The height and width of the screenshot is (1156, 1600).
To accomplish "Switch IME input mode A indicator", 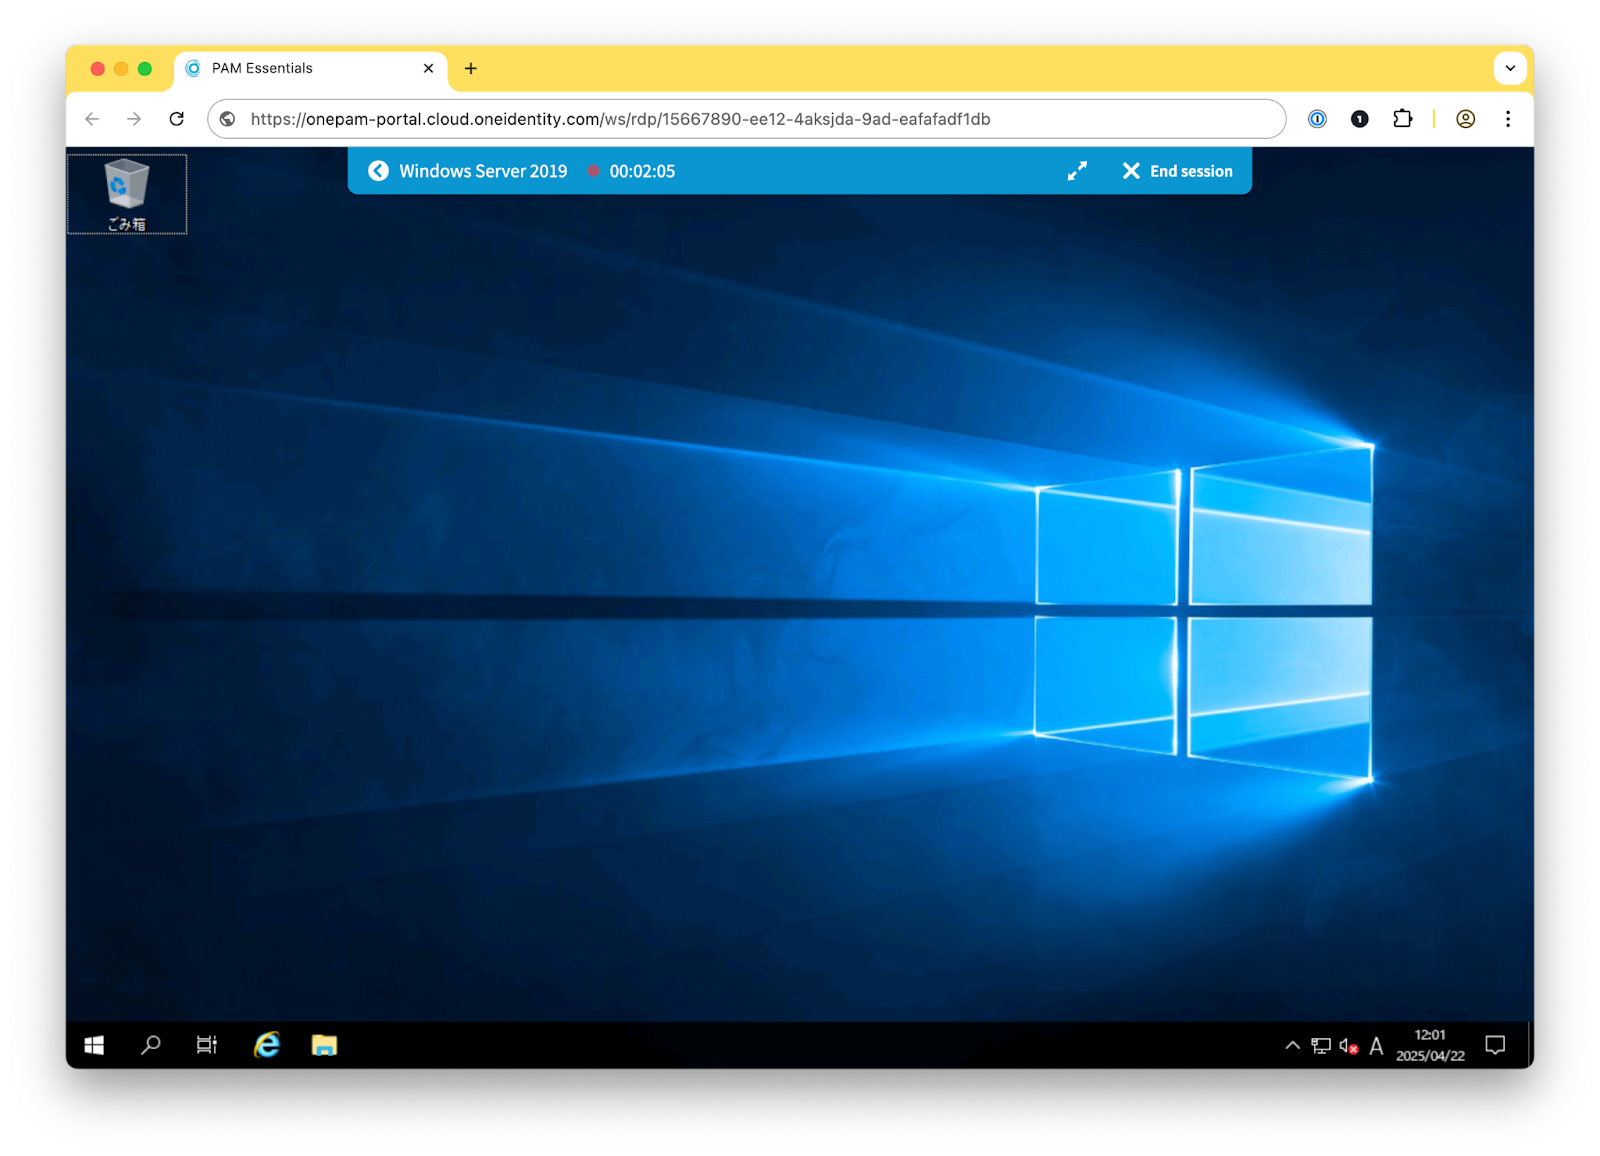I will pos(1376,1046).
